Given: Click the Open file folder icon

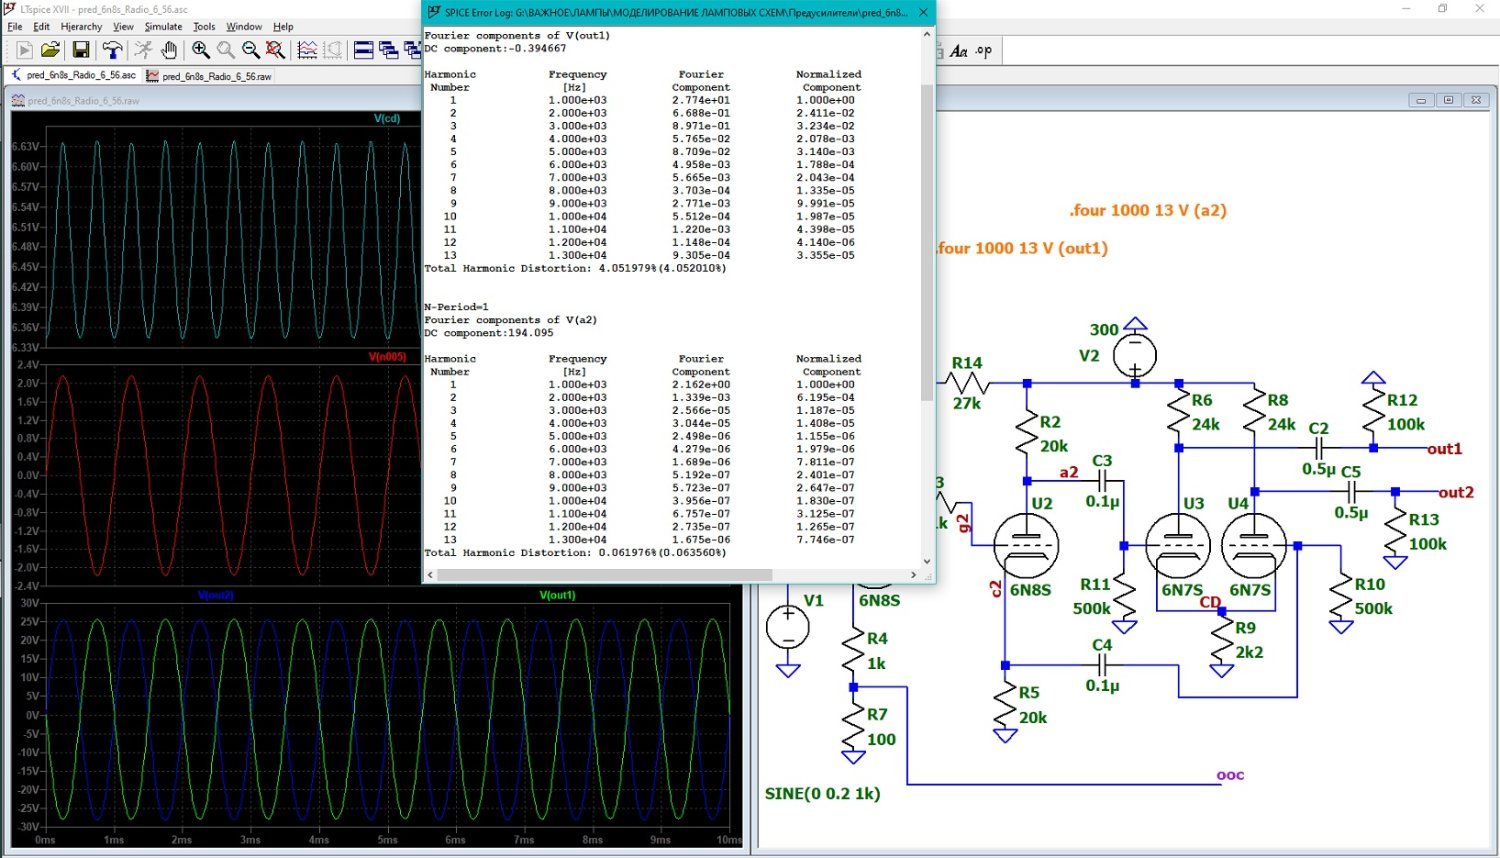Looking at the screenshot, I should (50, 50).
